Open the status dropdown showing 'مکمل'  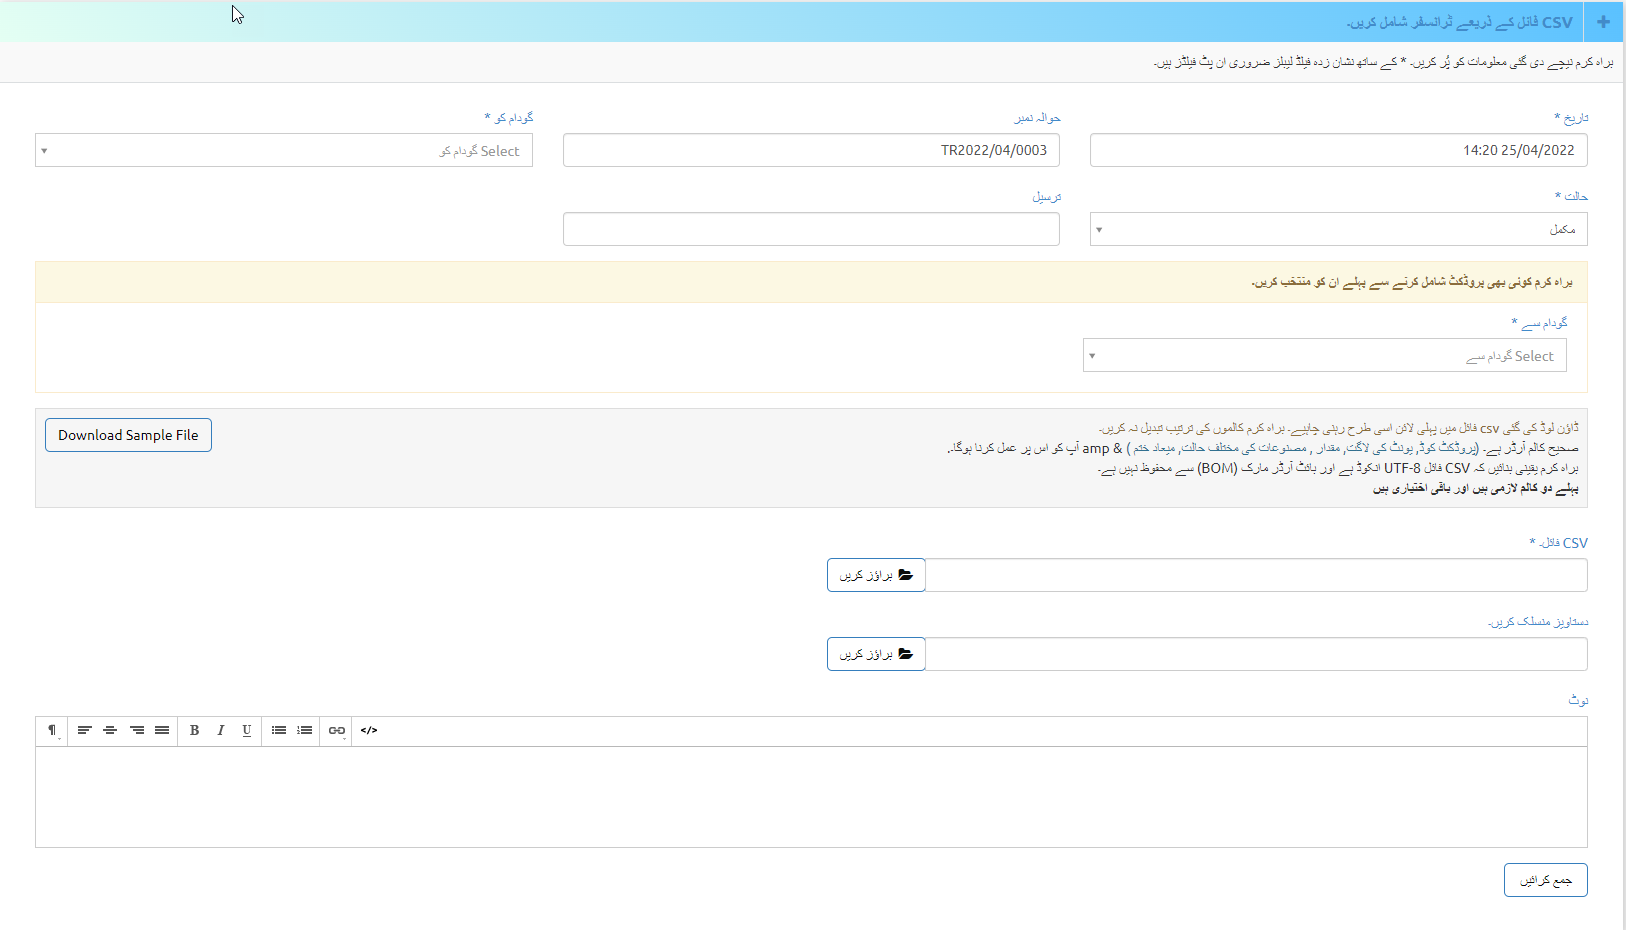tap(1338, 229)
